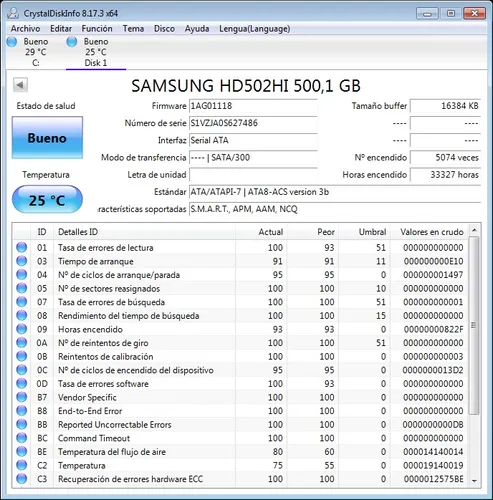This screenshot has width=493, height=500.
Task: Click the CrystalDiskInfo app icon in title bar
Action: 13,13
